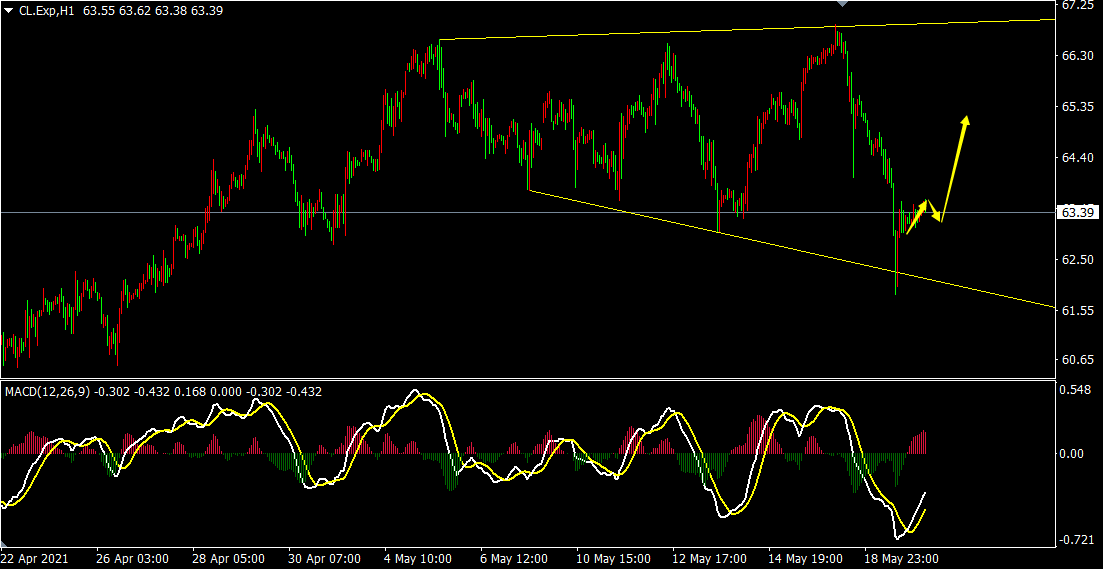Click the 64.40 price axis label
Screen dimensions: 1103x569
(1076, 158)
